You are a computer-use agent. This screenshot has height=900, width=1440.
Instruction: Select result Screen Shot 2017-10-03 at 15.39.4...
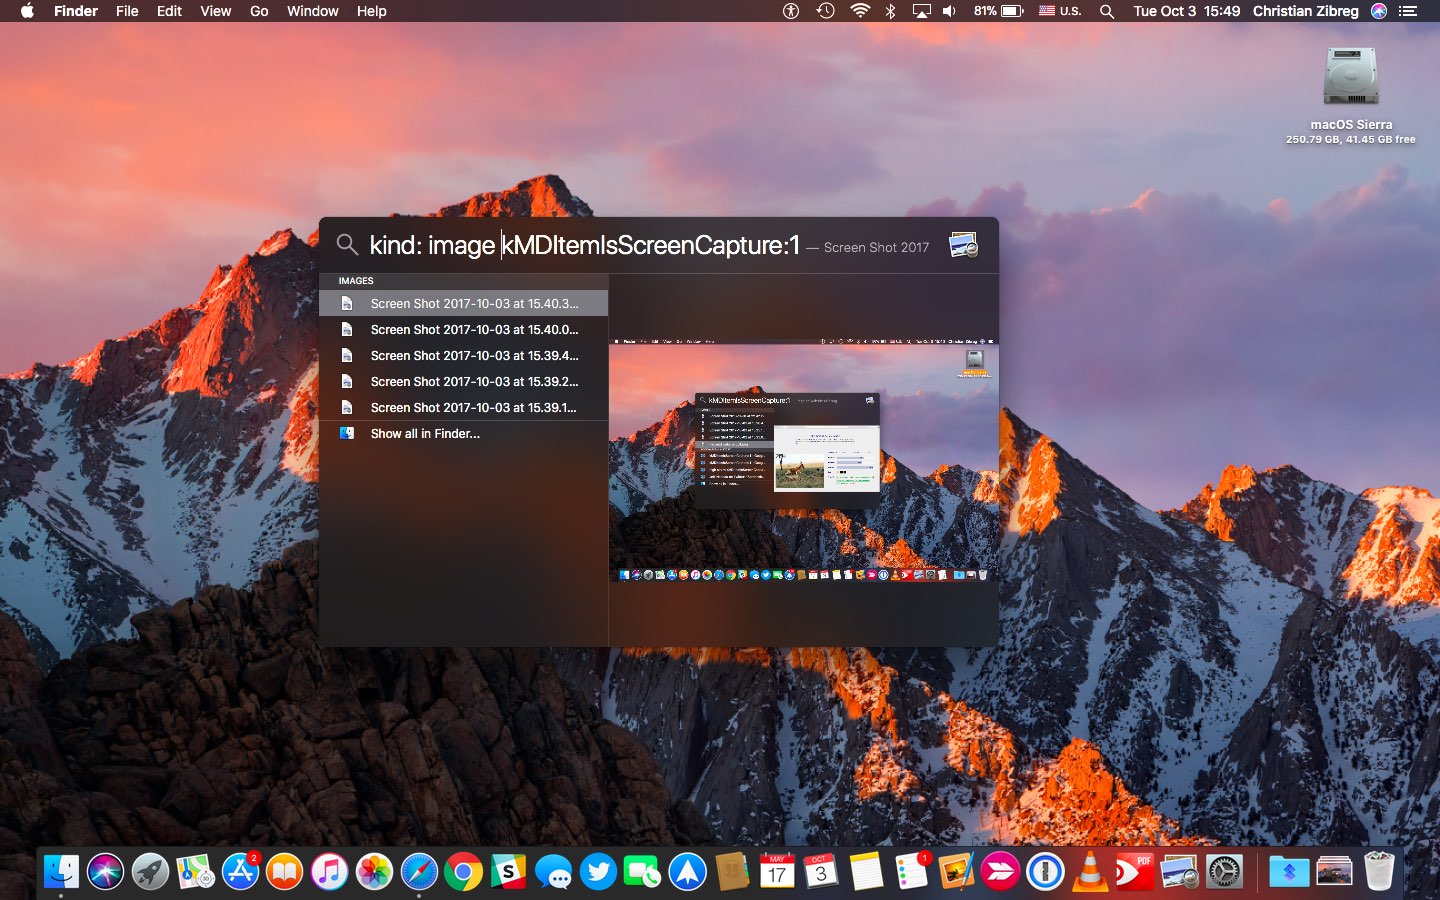point(463,355)
